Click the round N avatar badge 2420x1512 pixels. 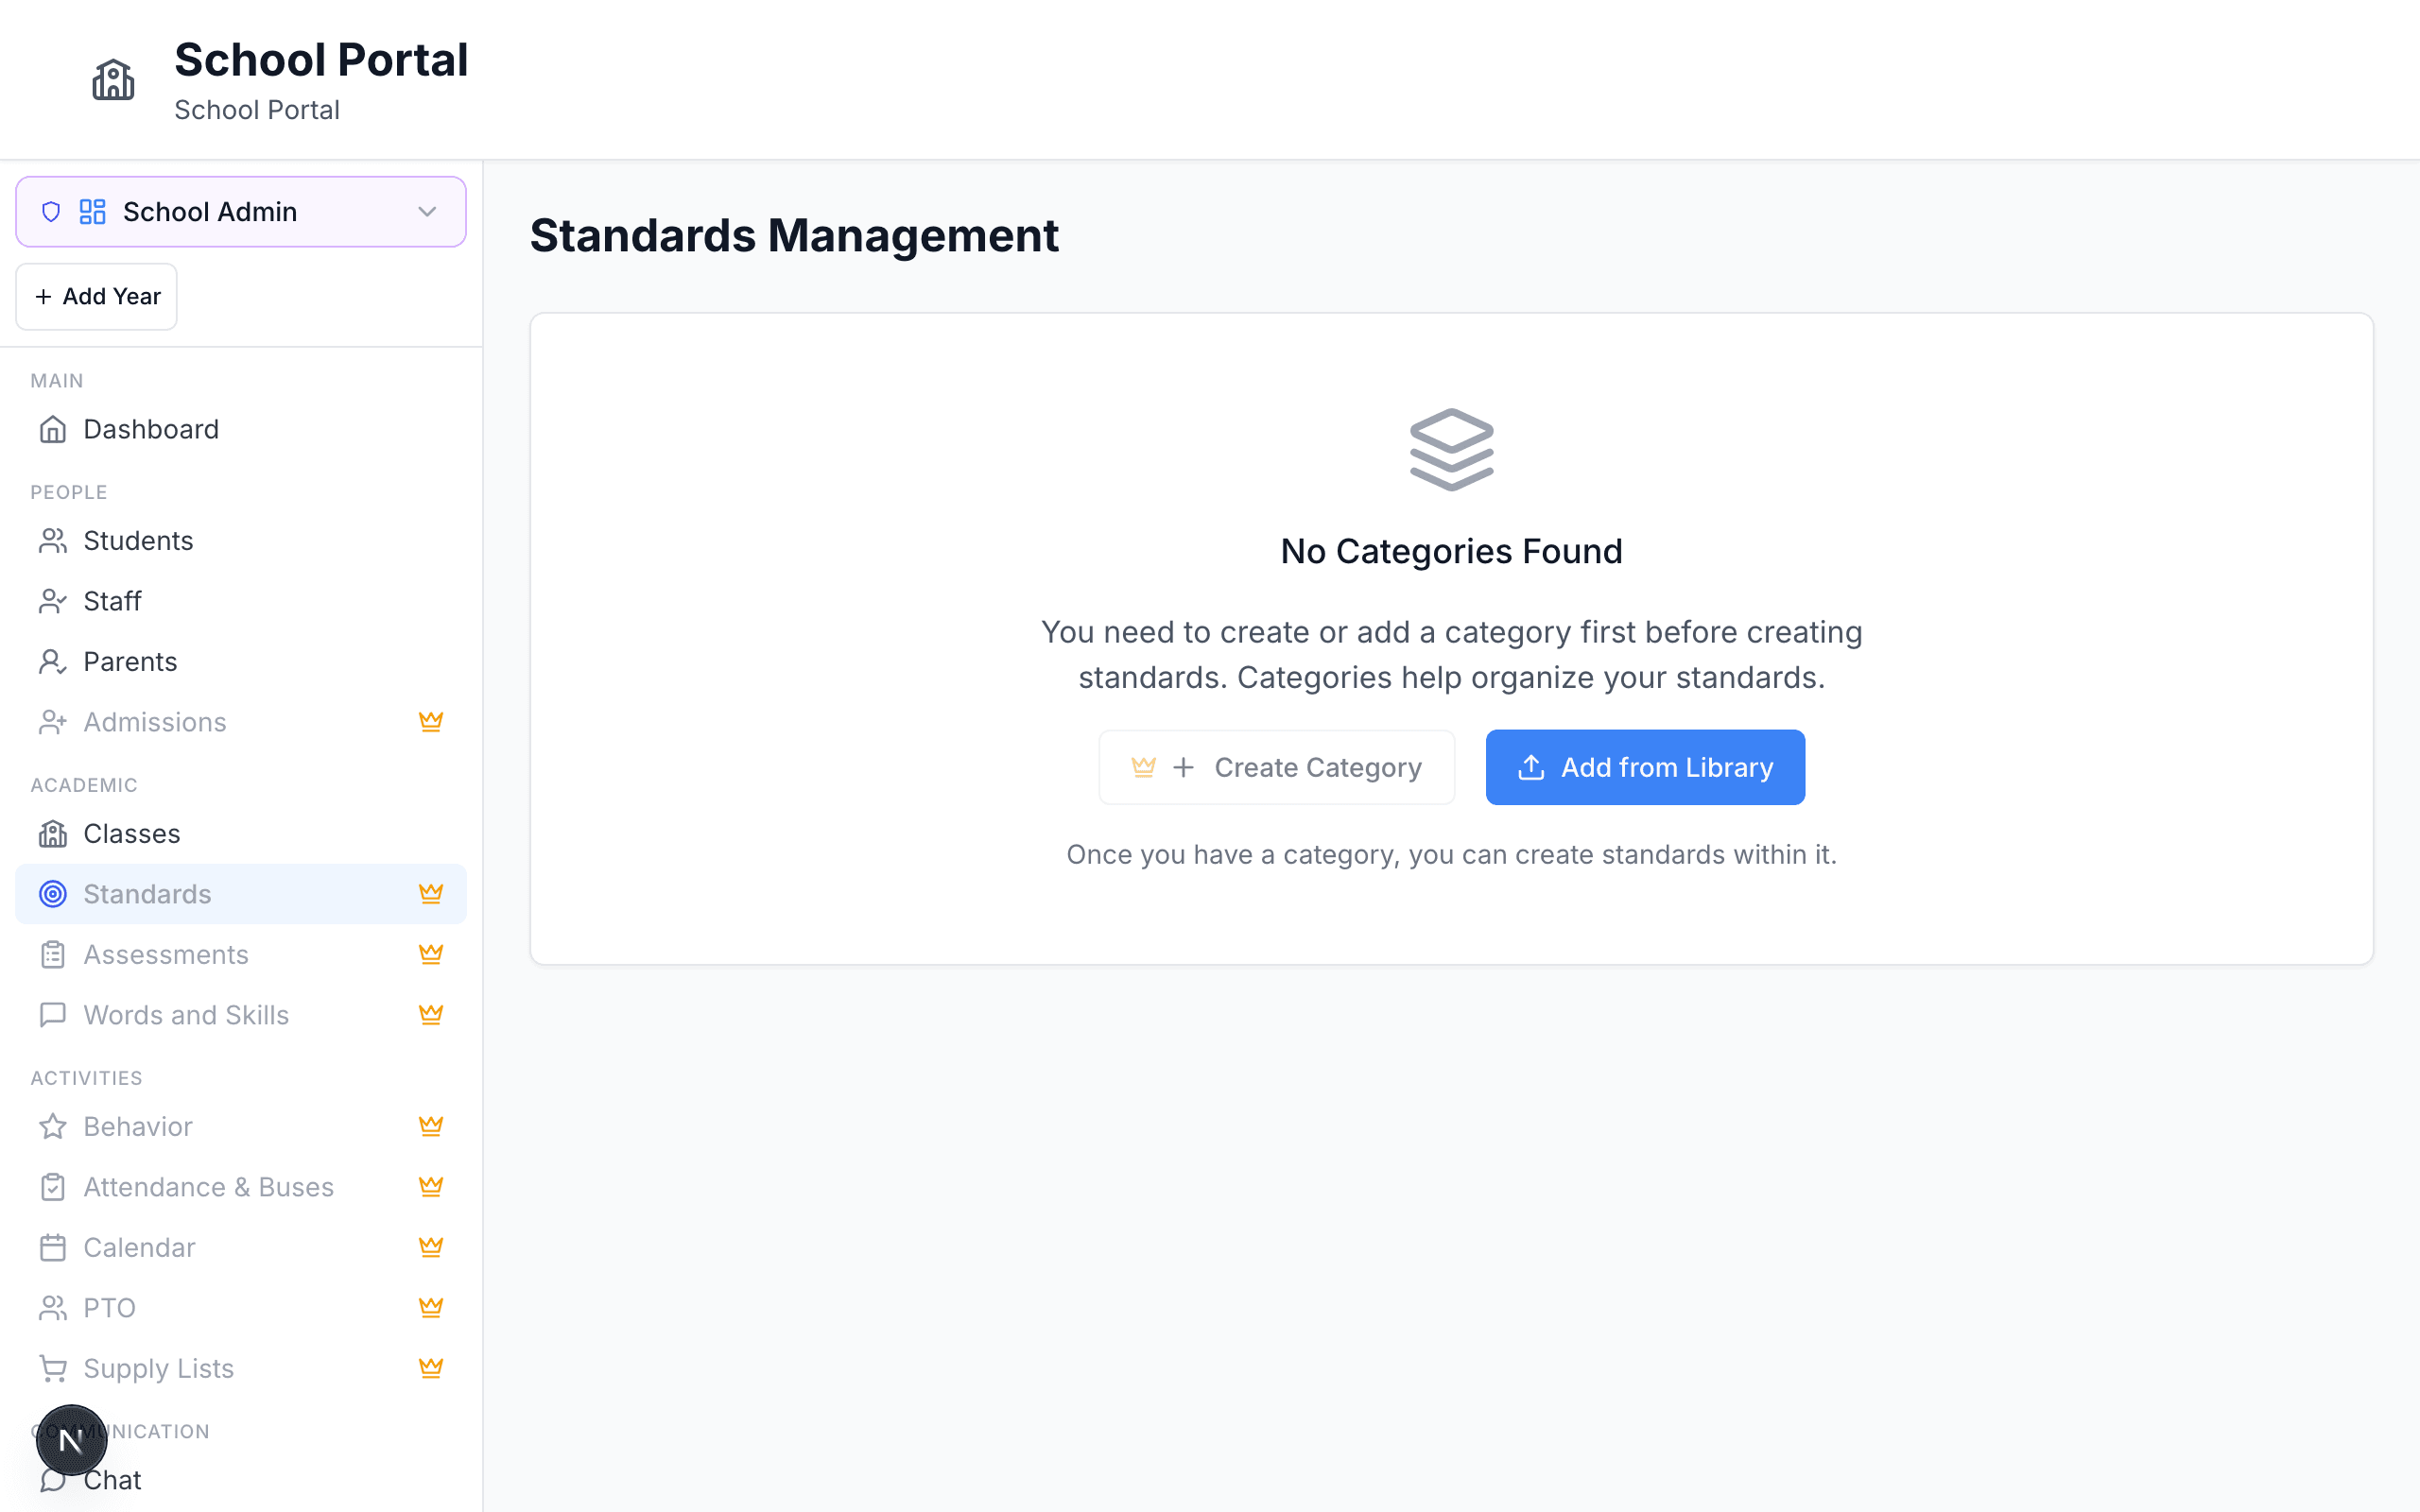click(71, 1440)
